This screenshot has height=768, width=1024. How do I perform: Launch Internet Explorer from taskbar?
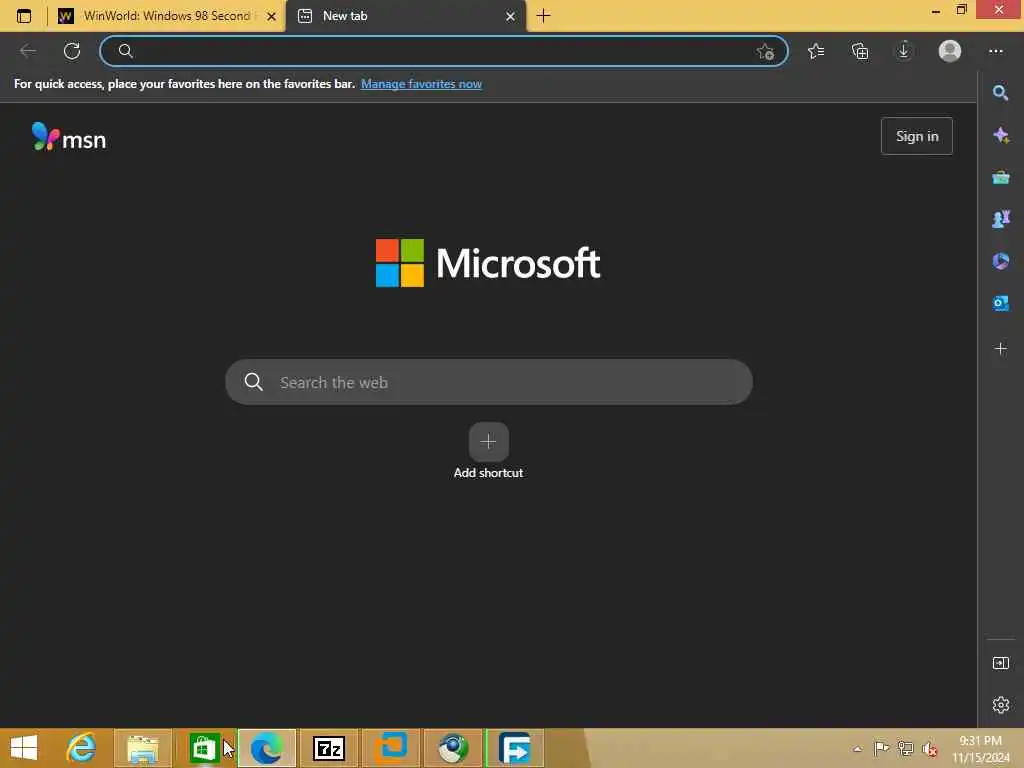click(81, 748)
